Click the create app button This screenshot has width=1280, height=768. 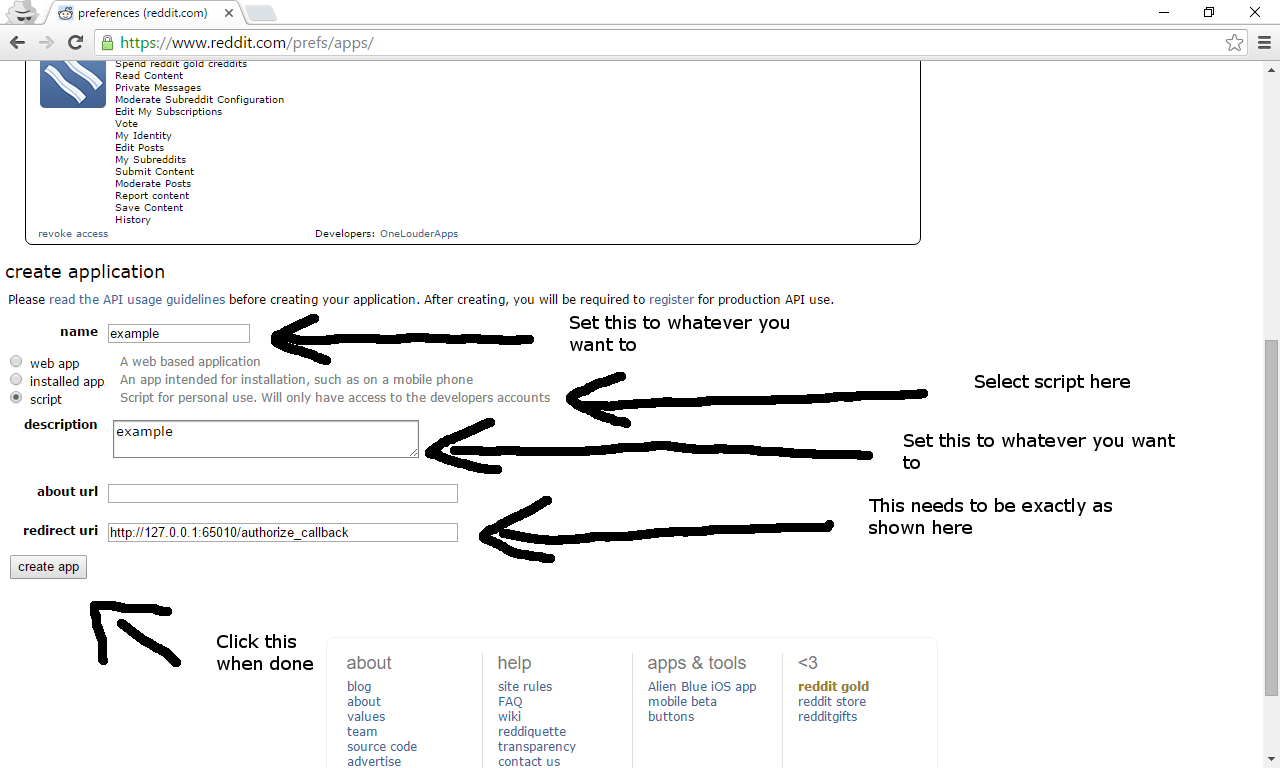coord(48,567)
